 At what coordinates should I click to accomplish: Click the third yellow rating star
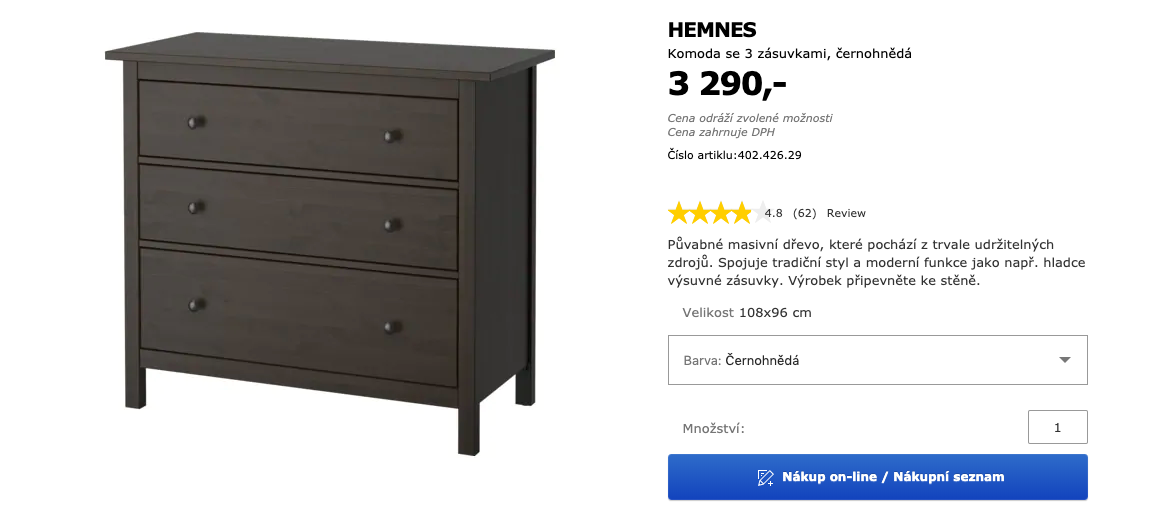[721, 213]
